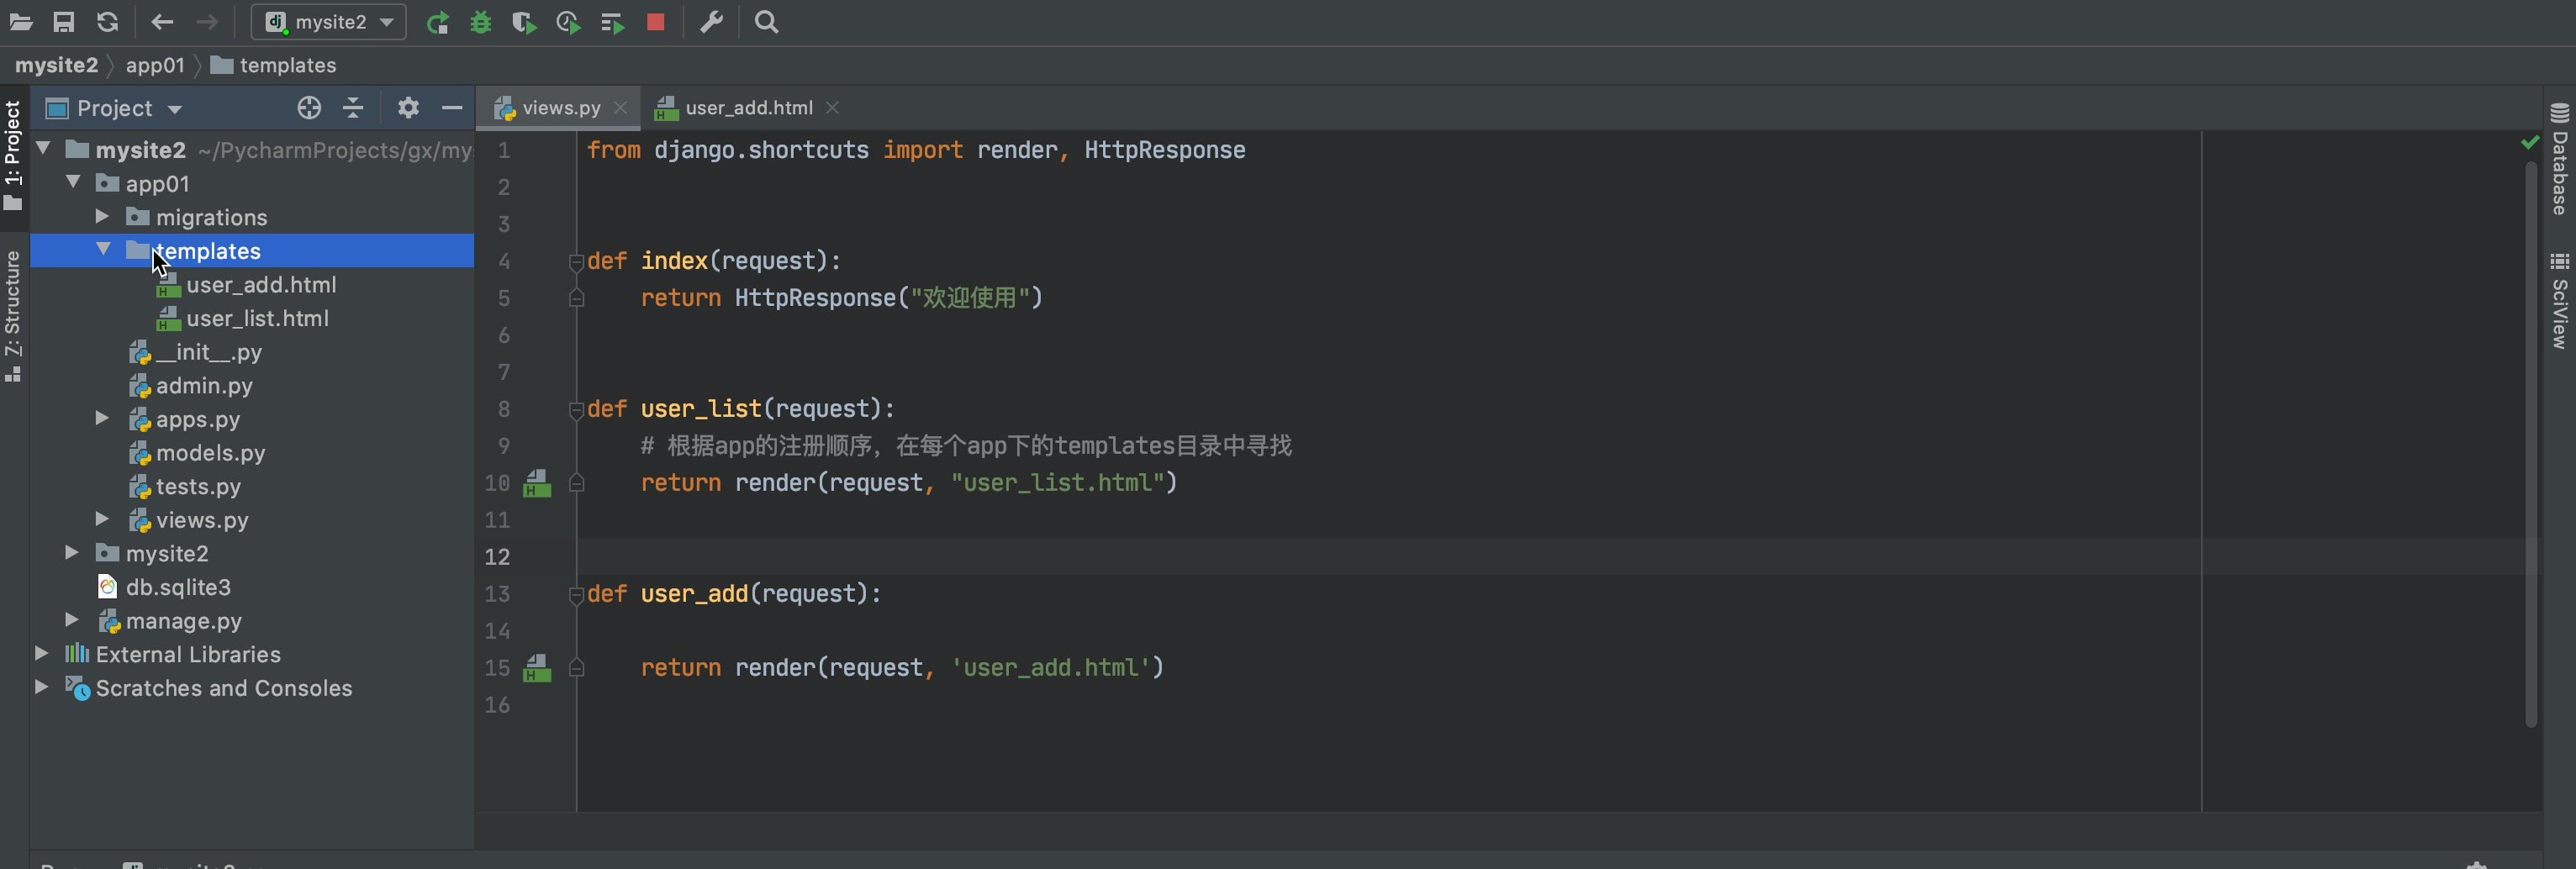Open search everywhere magnifier icon
Screen dimensions: 2576x869
766,22
